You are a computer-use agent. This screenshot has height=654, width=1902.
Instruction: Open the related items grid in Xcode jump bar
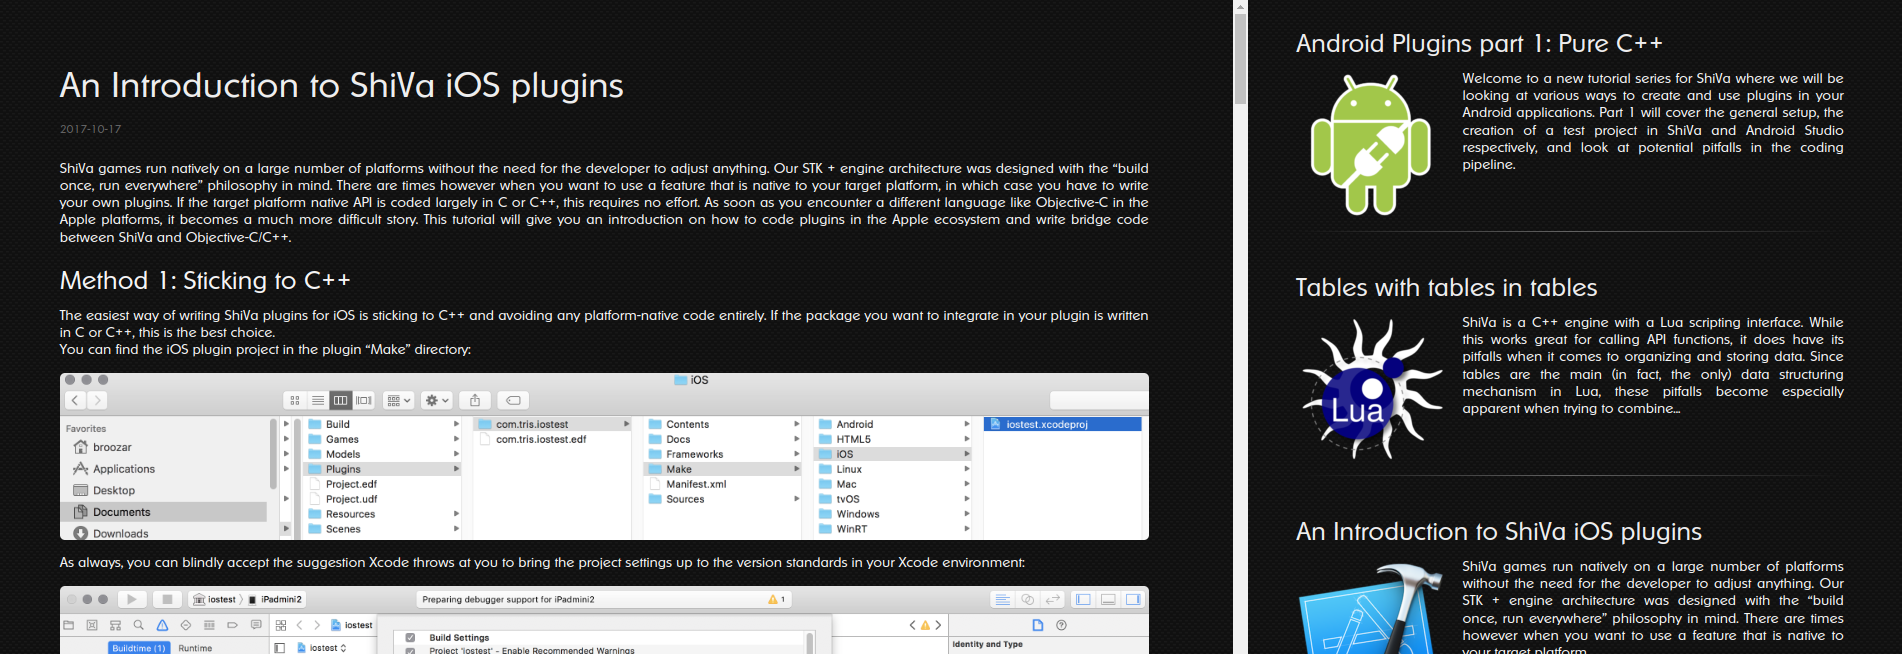click(x=281, y=625)
